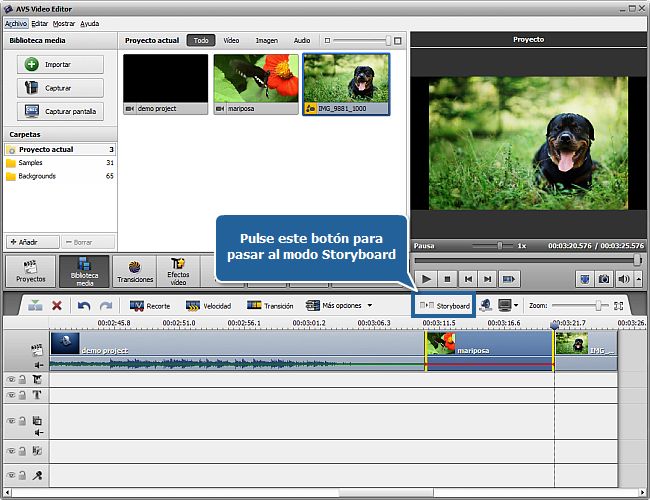Open the volume dropdown arrow in the preview

point(639,279)
